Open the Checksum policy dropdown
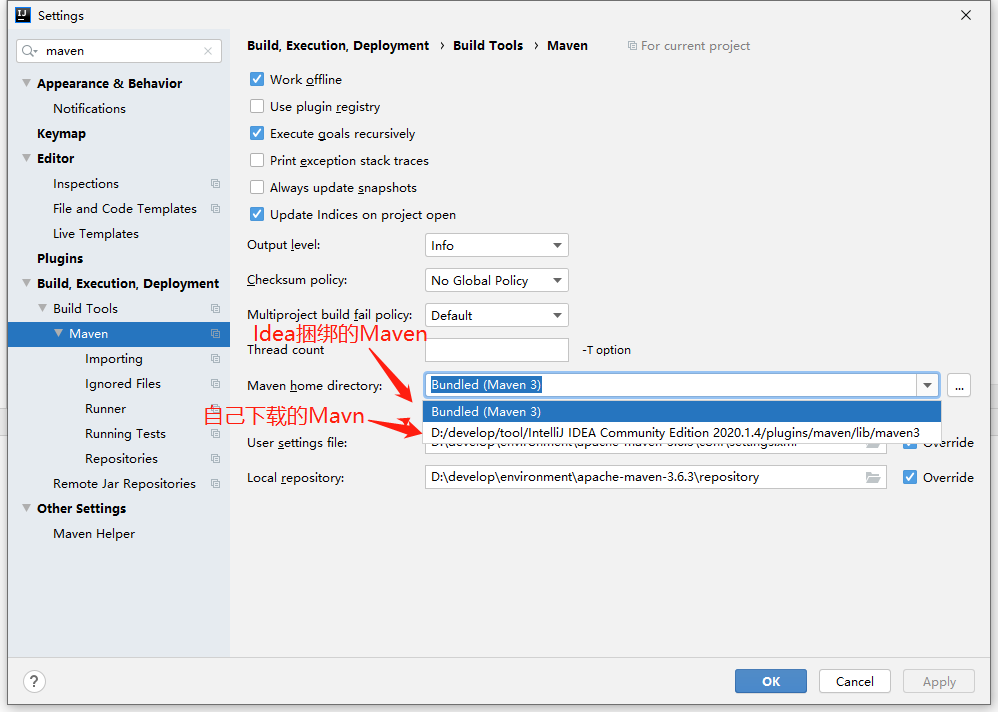Viewport: 998px width, 712px height. [496, 281]
